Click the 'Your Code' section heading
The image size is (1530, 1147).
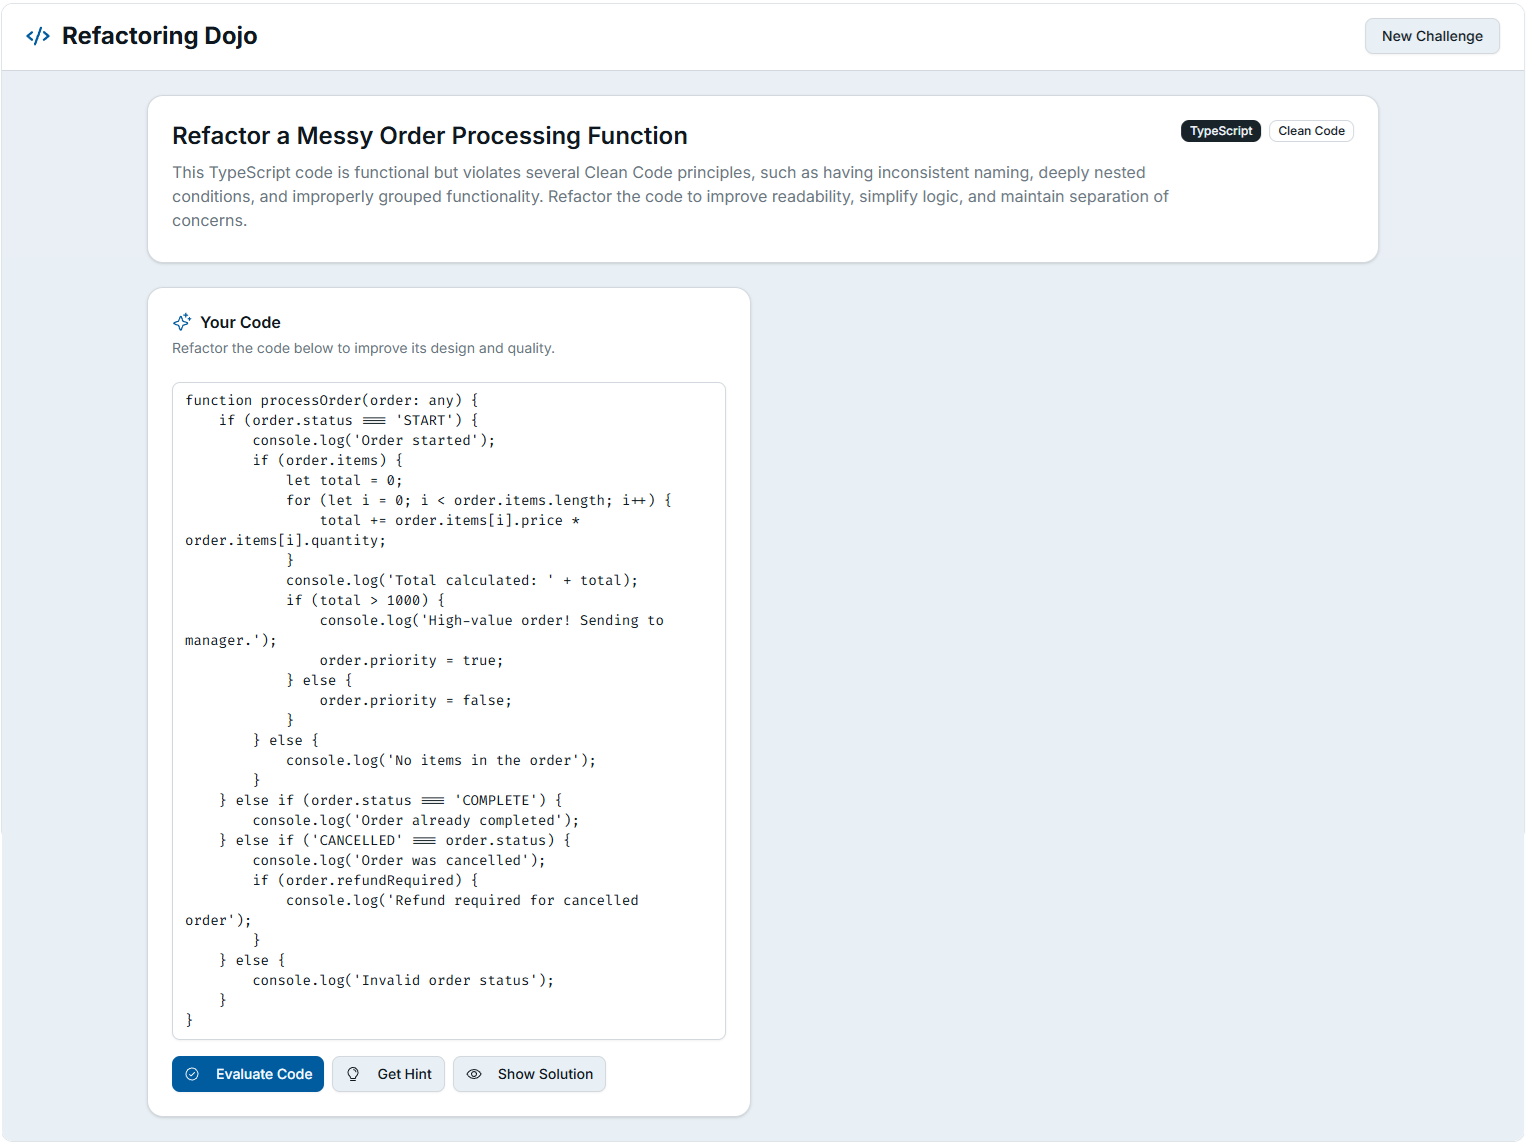pyautogui.click(x=240, y=322)
